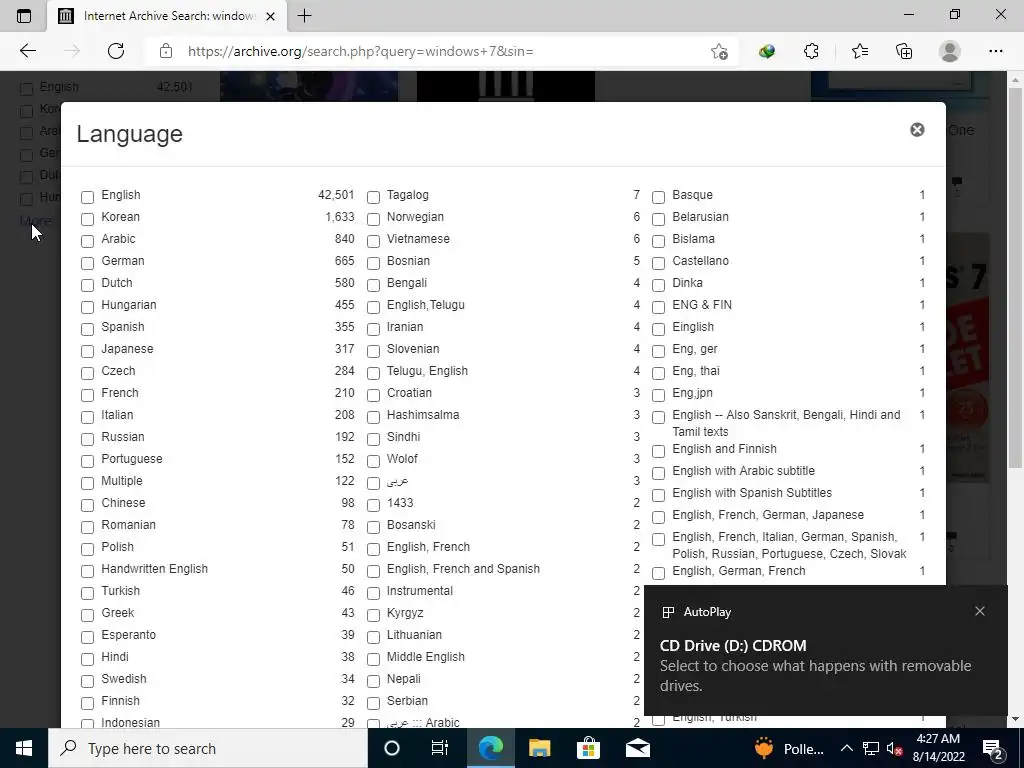
Task: Click the Type here to search box
Action: click(x=208, y=748)
